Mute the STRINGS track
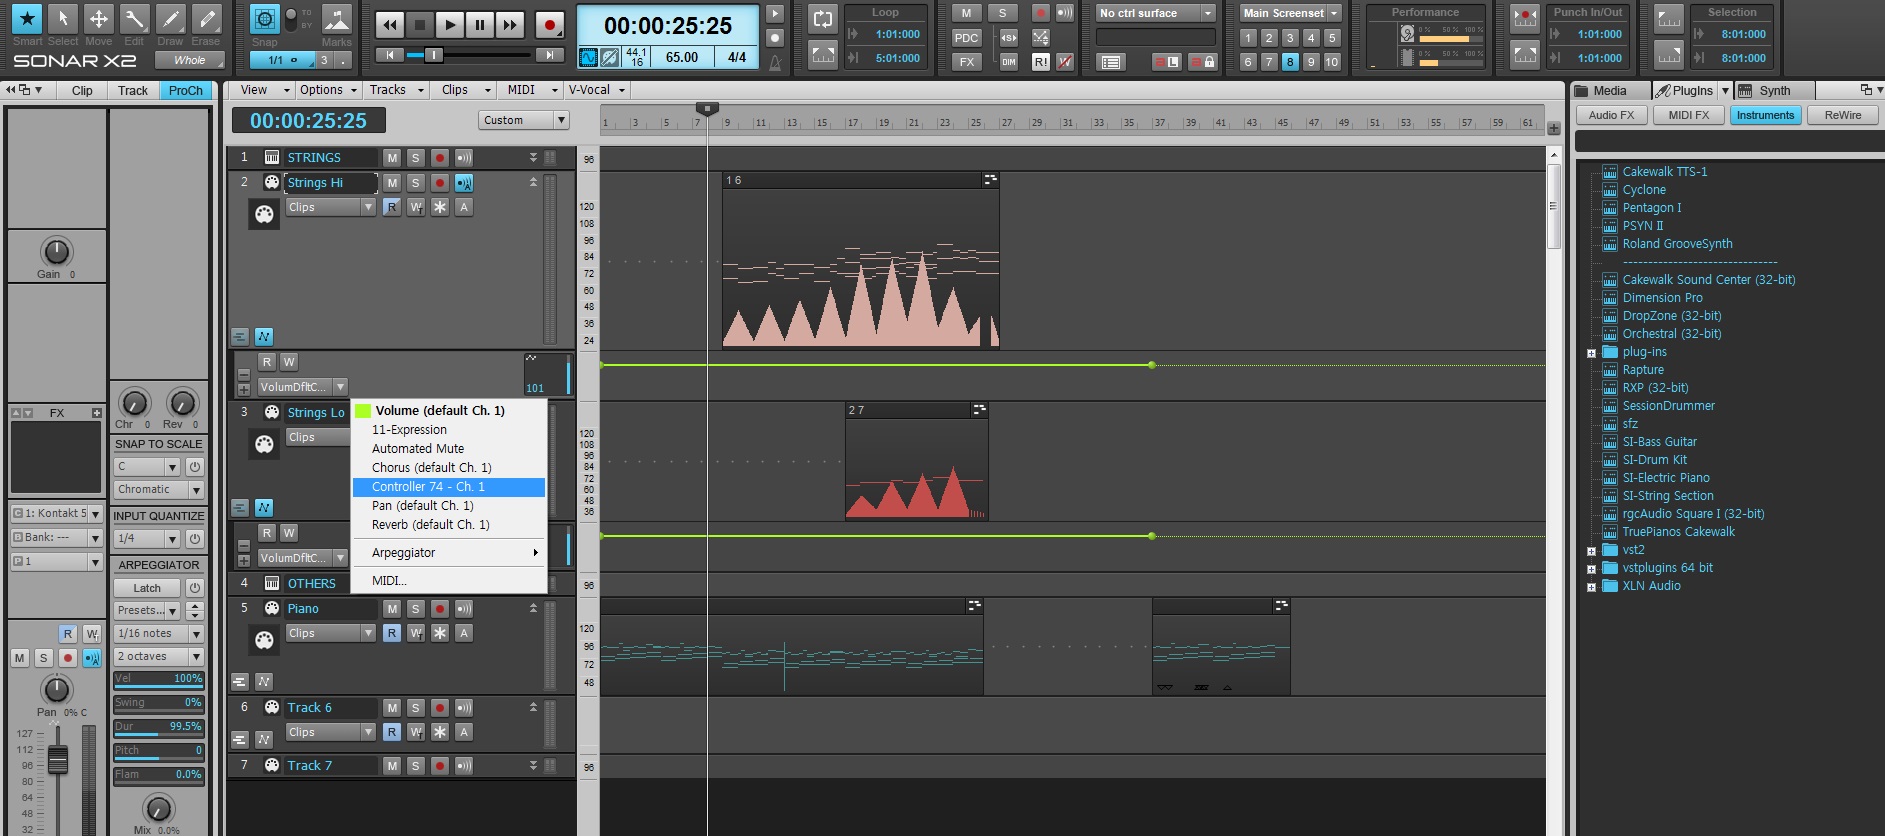This screenshot has width=1885, height=836. tap(392, 158)
